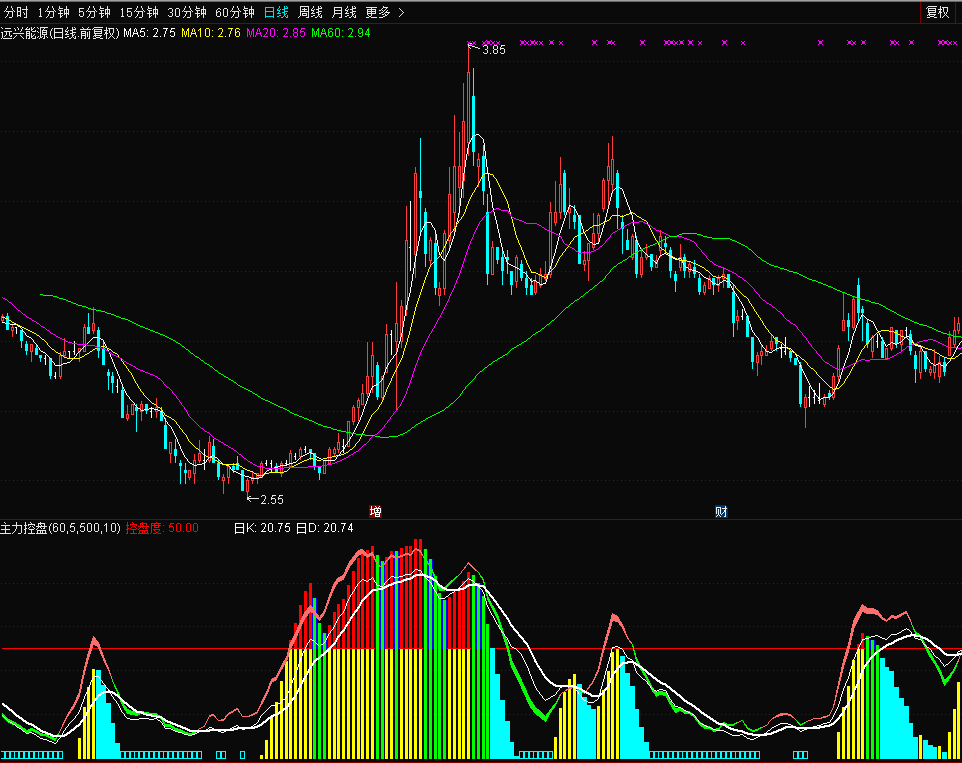Select the 60分钟 chart period
The width and height of the screenshot is (962, 763).
(x=235, y=12)
